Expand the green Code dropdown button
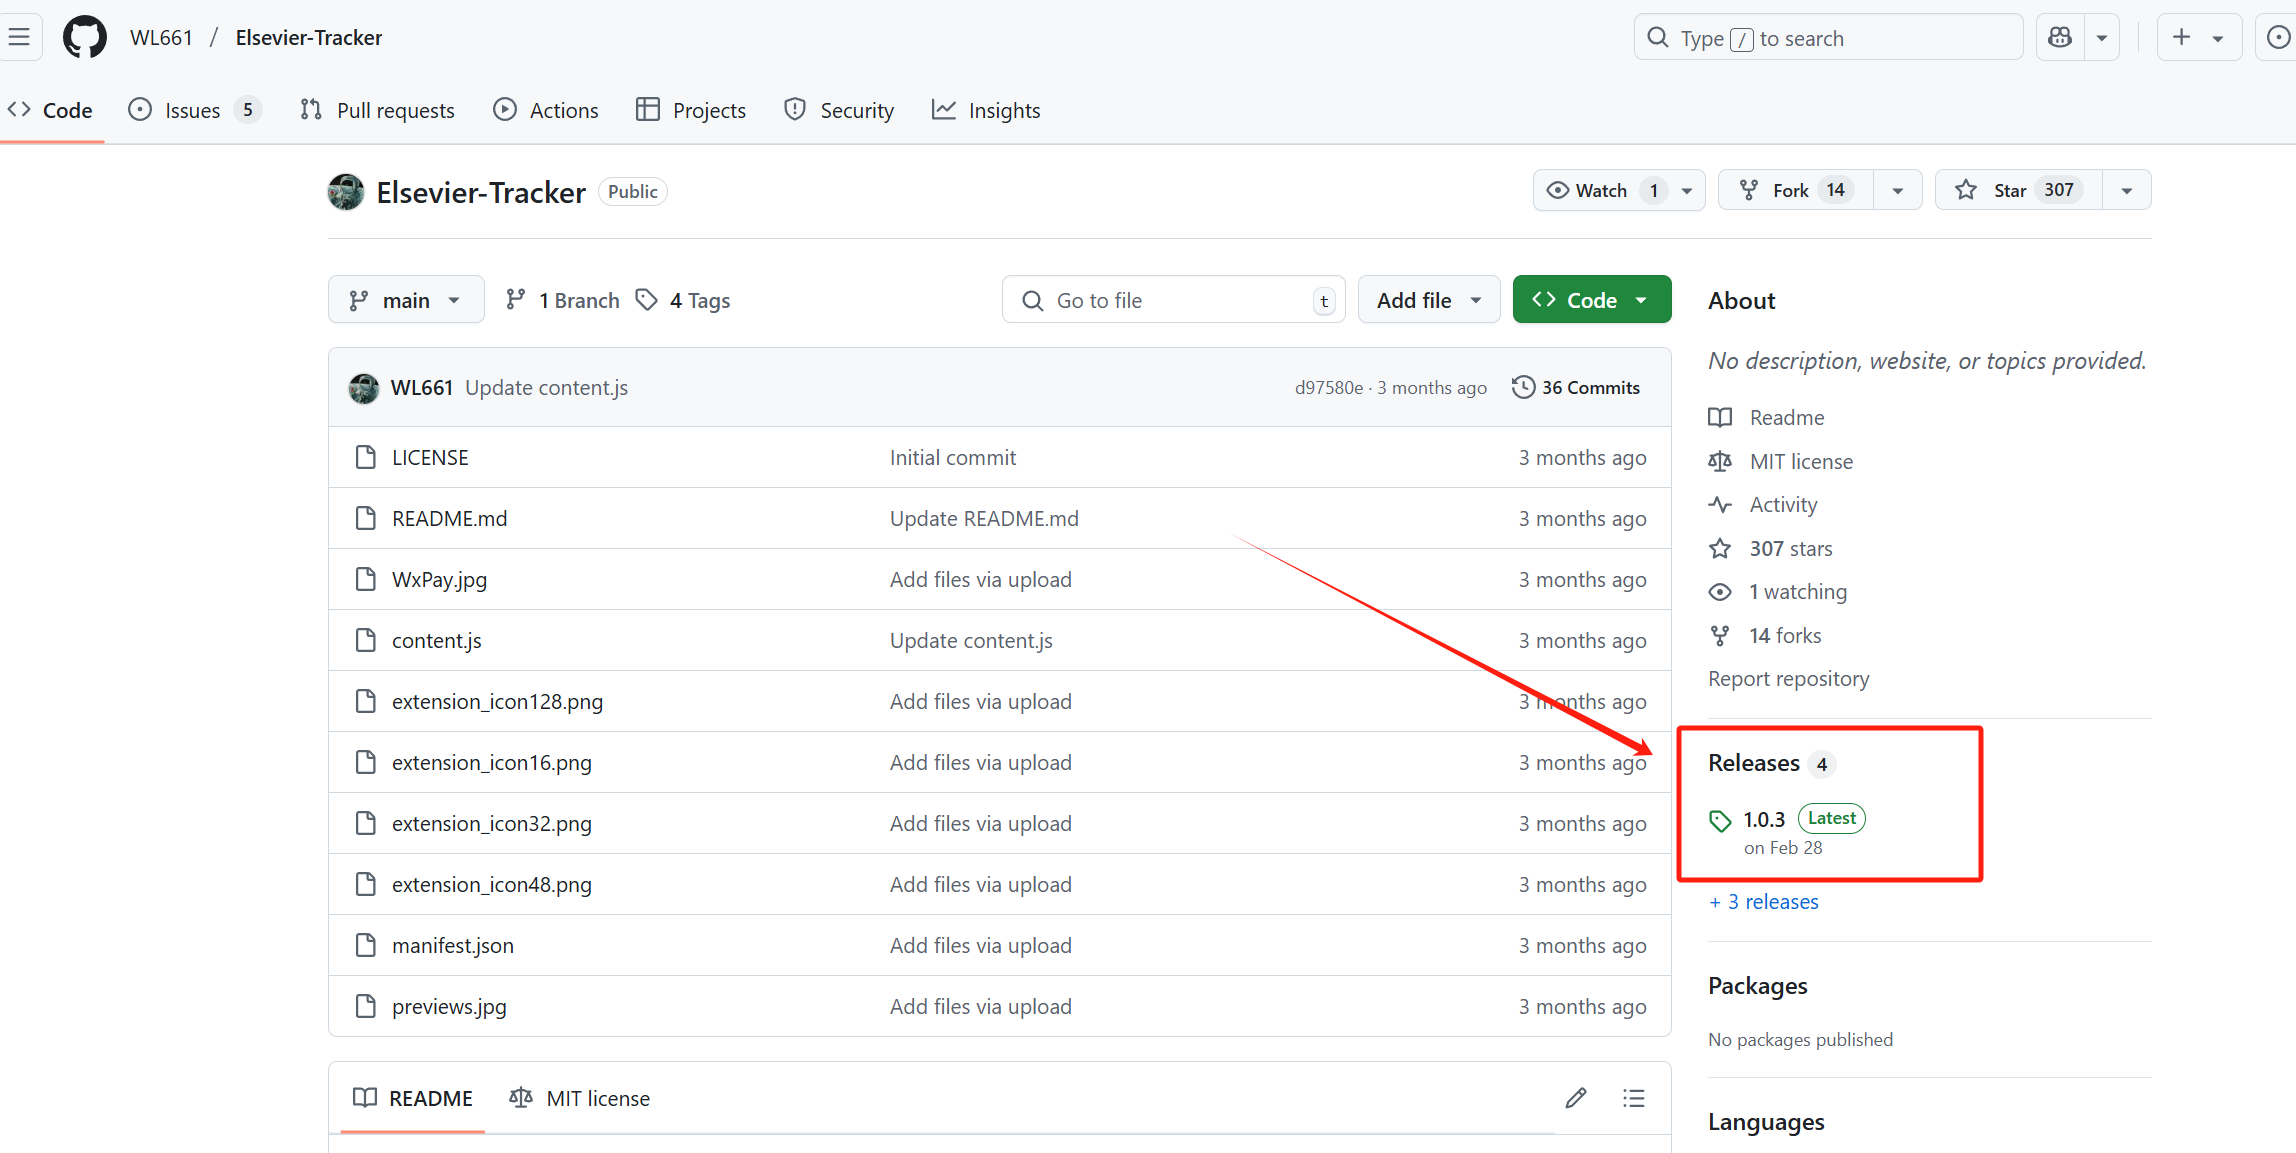The height and width of the screenshot is (1153, 2296). point(1591,300)
